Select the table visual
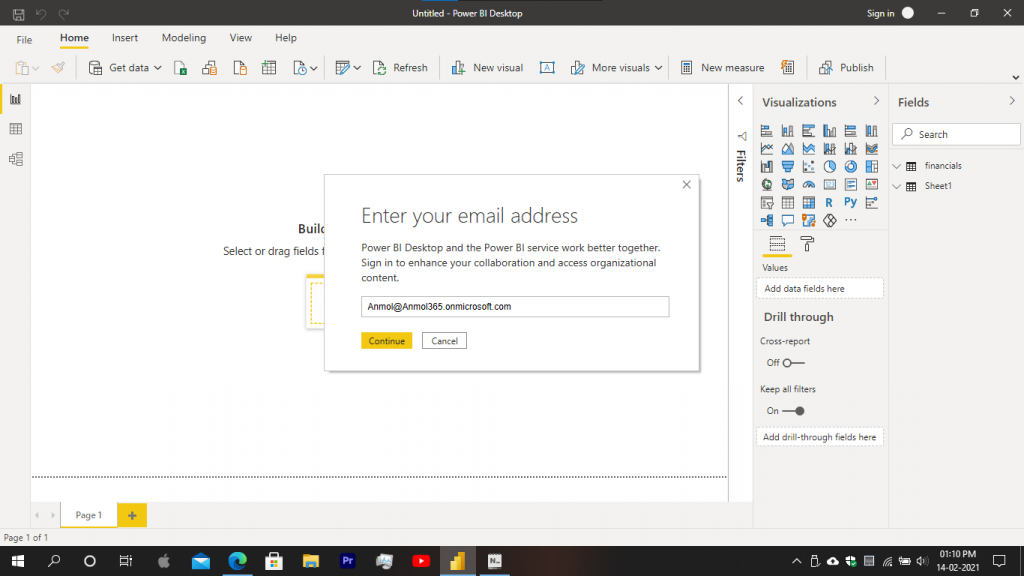Screen dimensions: 1024x576 tap(788, 202)
